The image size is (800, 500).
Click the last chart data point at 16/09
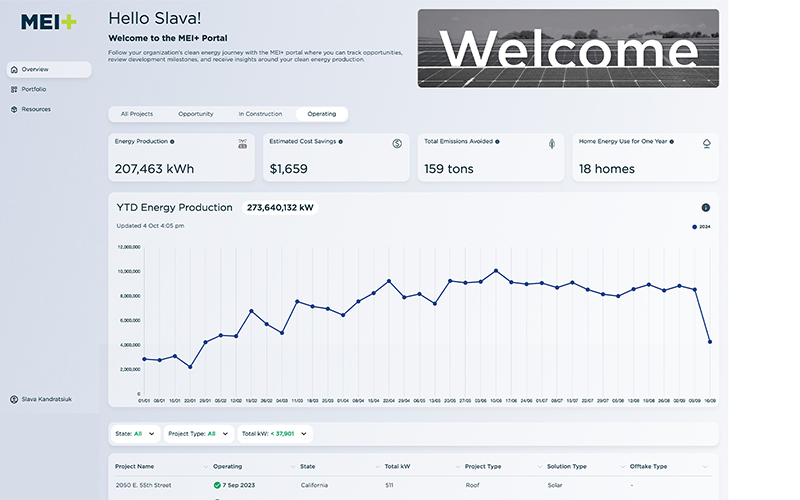click(x=710, y=342)
